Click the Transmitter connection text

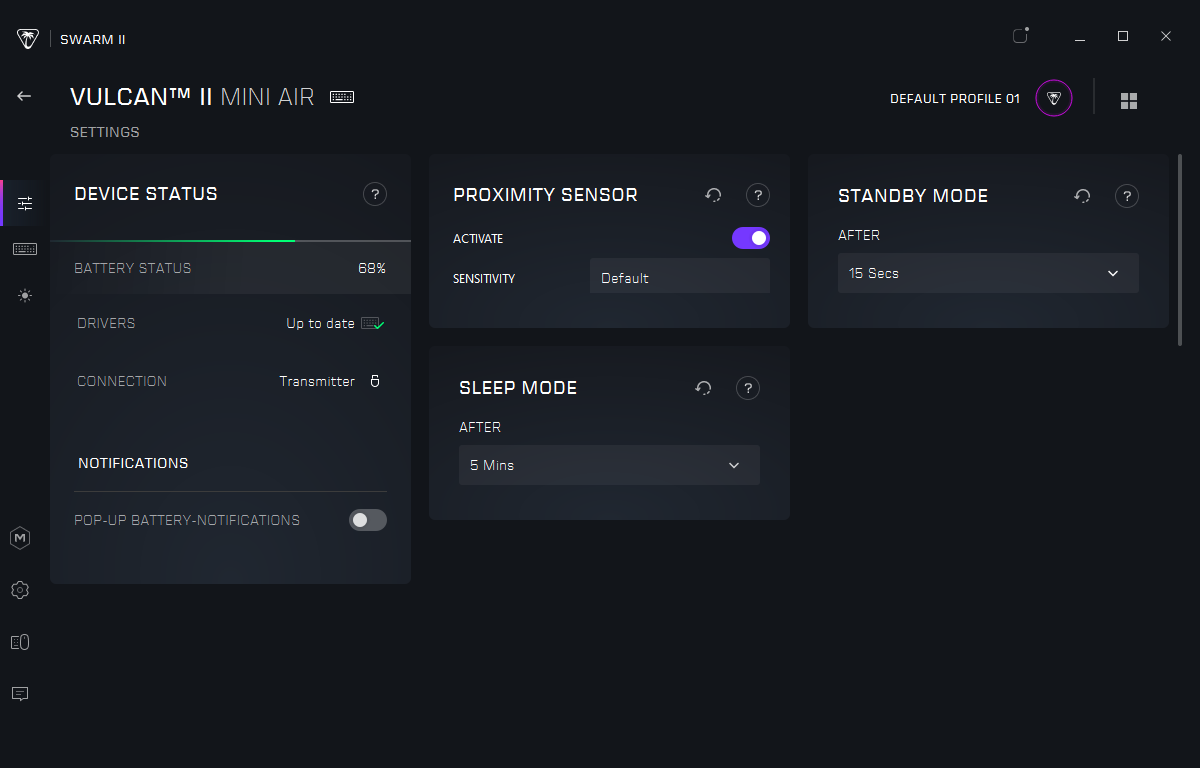(317, 381)
